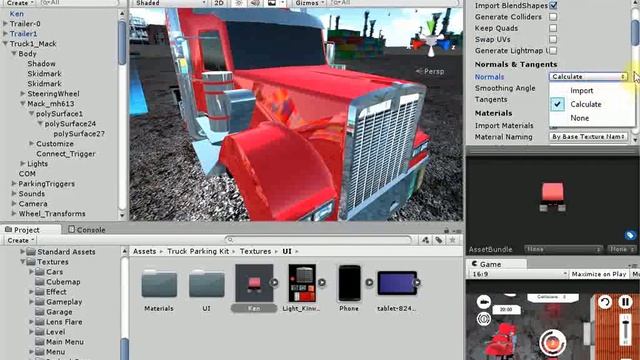Image resolution: width=640 pixels, height=360 pixels.
Task: Click the Console tab icon
Action: click(71, 229)
